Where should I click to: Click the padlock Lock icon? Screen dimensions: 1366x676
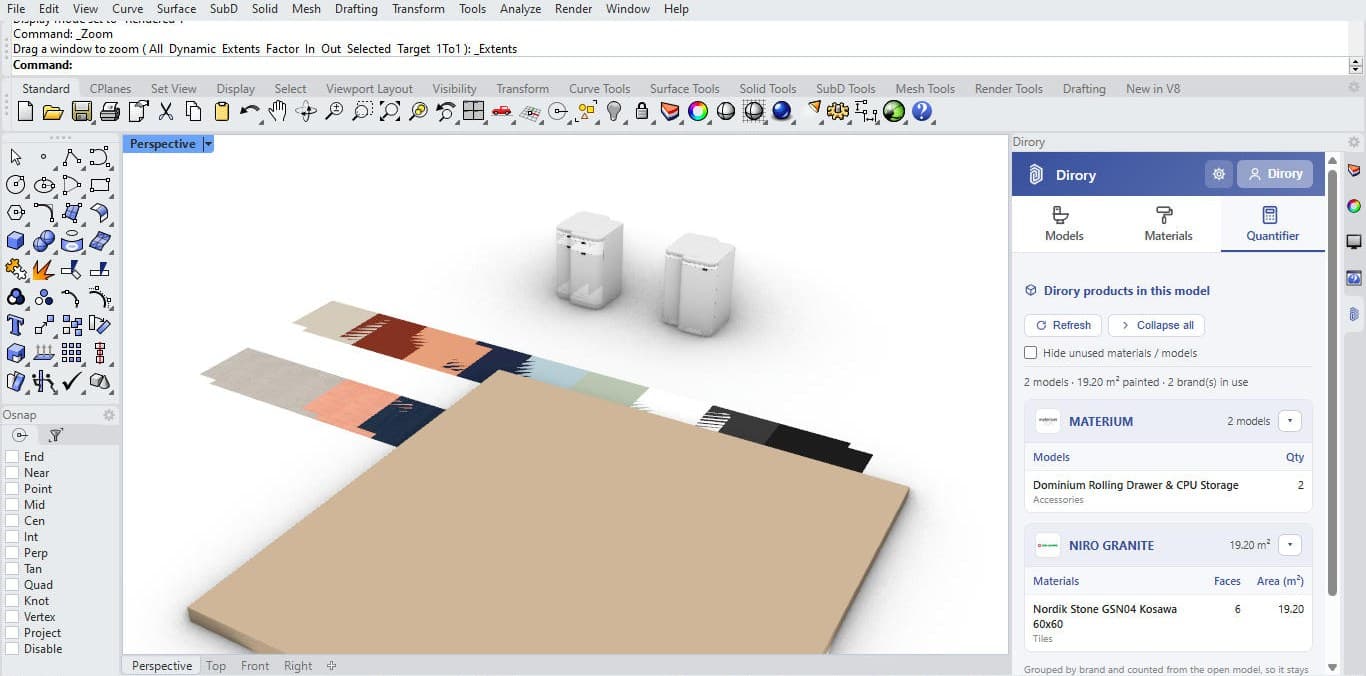pyautogui.click(x=642, y=112)
